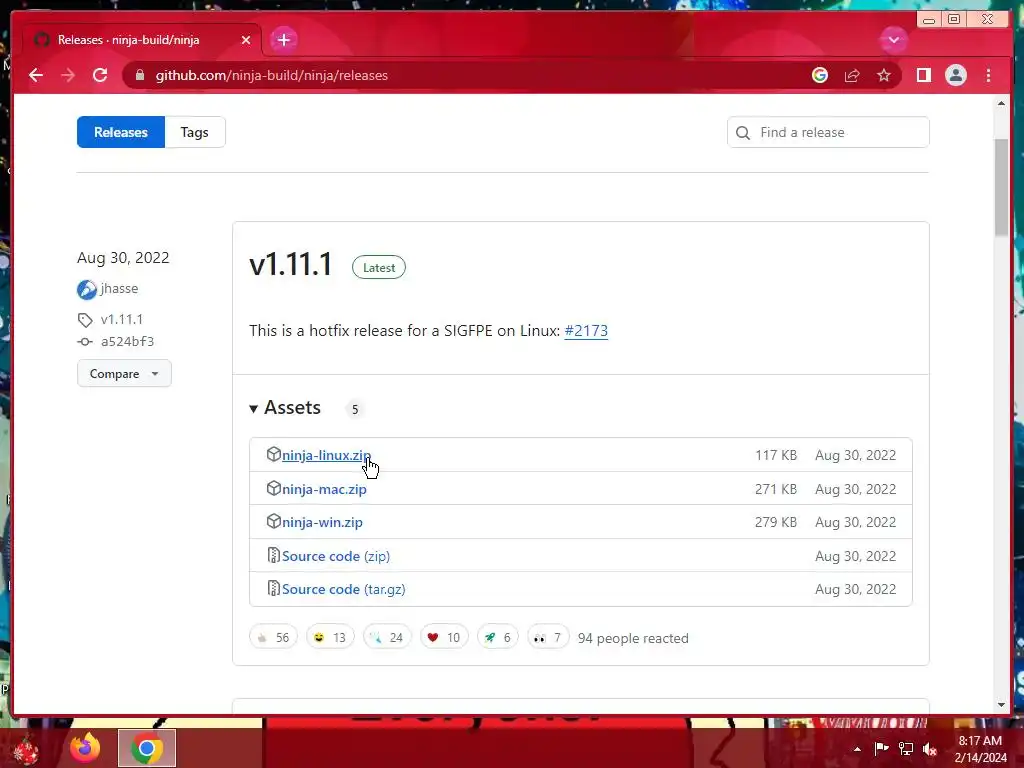Open the v1.11.1 tag link
This screenshot has height=768, width=1024.
pos(121,319)
